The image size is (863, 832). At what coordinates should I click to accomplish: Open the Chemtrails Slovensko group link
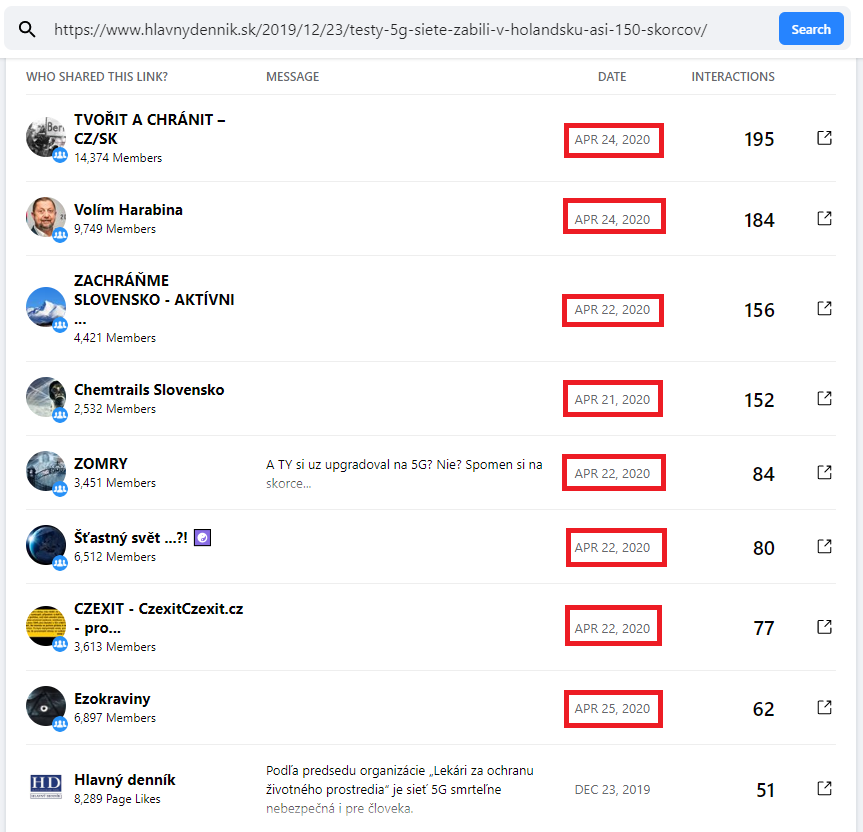pos(149,390)
